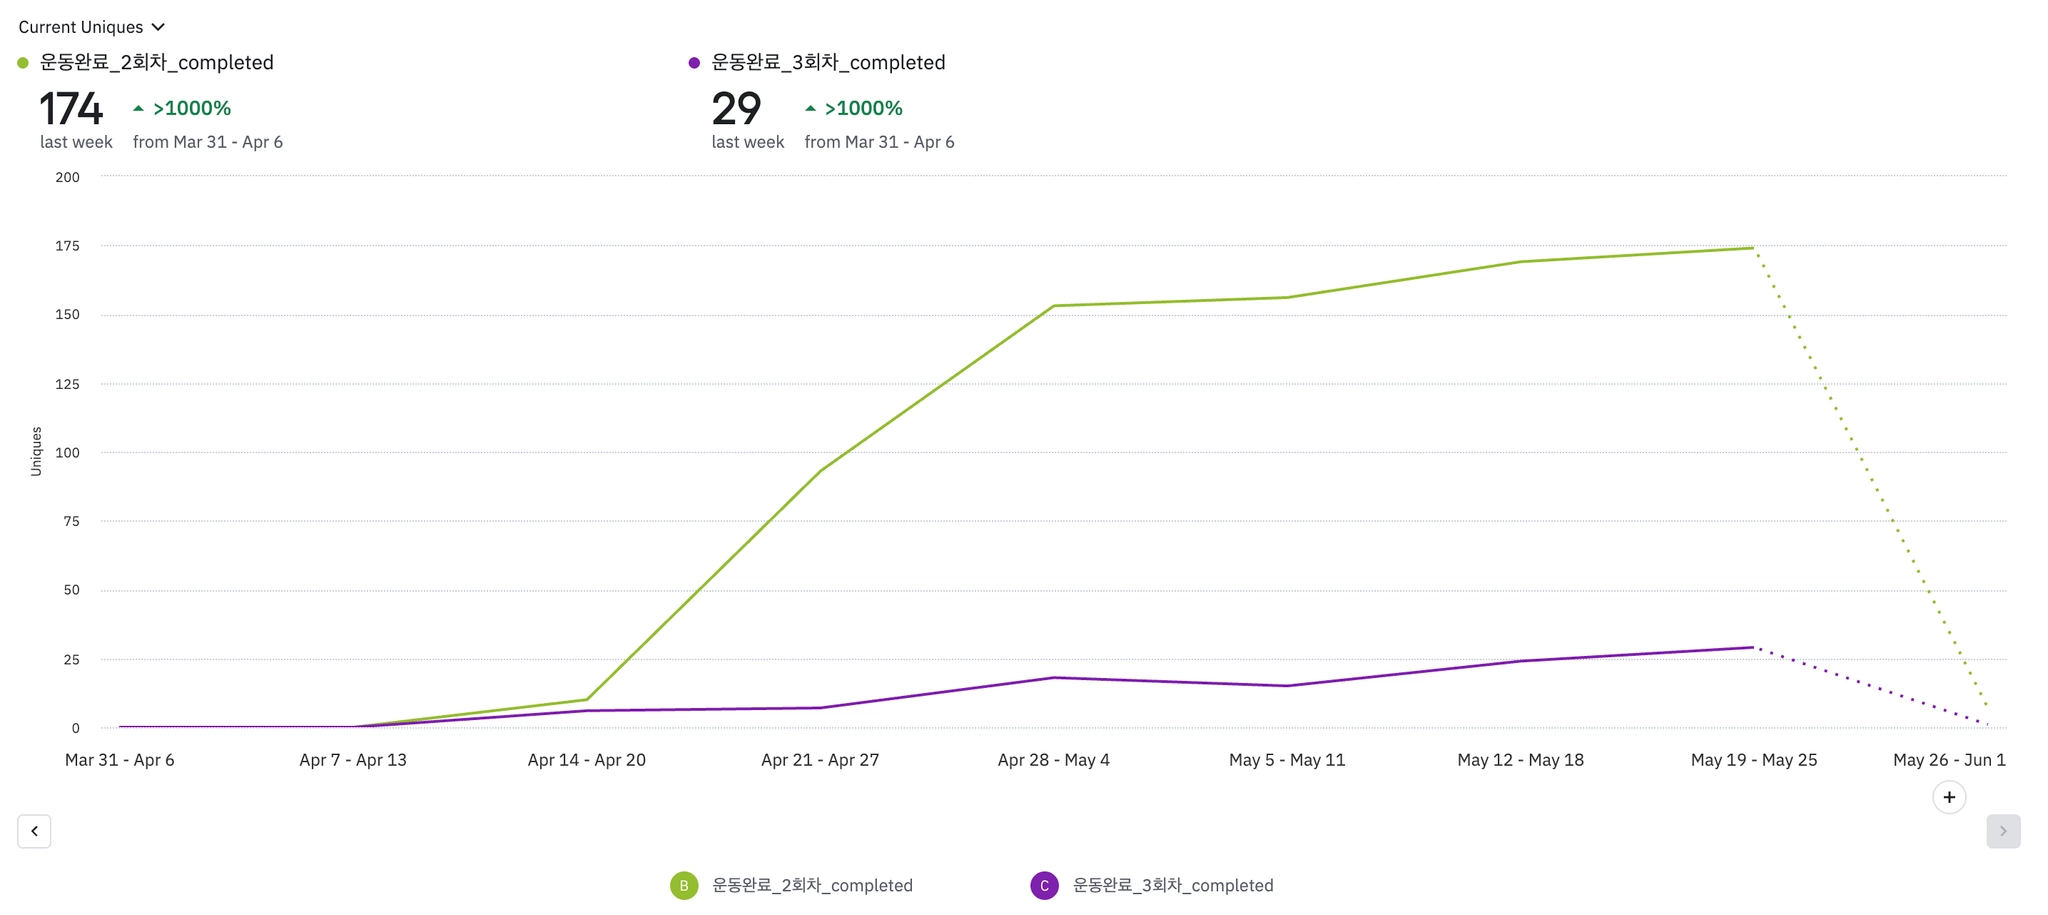Open the Current Uniques dropdown
The image size is (2048, 915).
81,27
